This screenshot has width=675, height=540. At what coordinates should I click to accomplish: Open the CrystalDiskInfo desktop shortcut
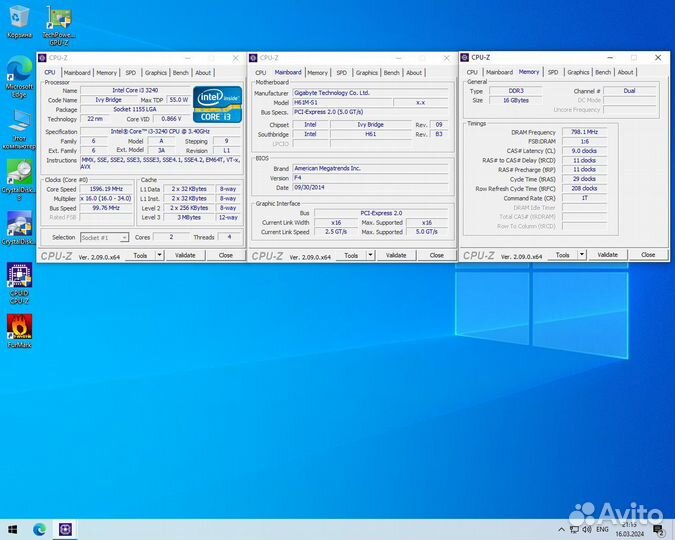(19, 181)
